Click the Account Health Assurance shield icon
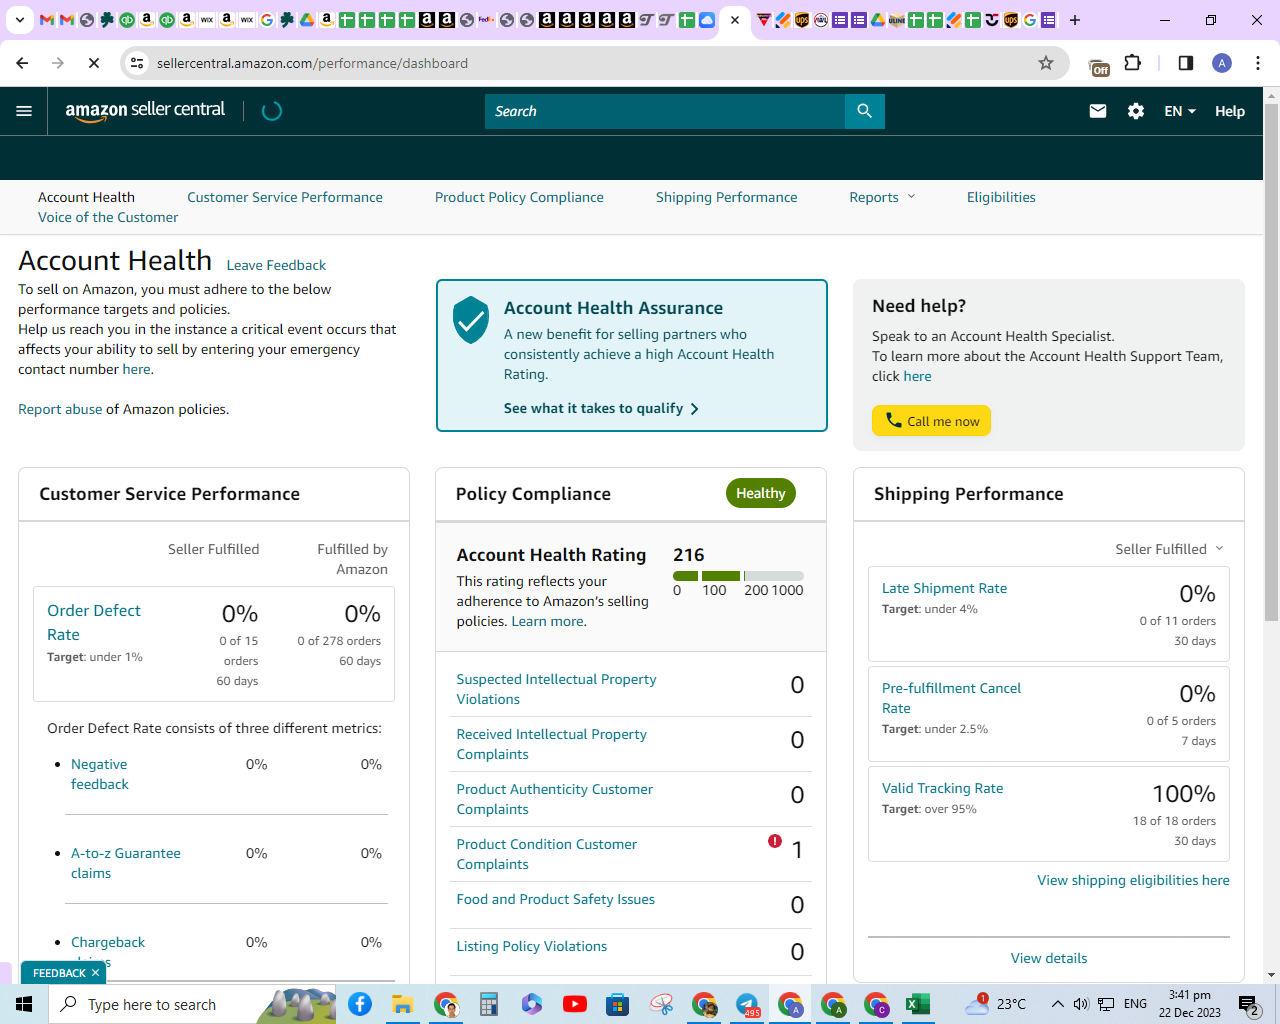The height and width of the screenshot is (1024, 1280). pos(471,320)
